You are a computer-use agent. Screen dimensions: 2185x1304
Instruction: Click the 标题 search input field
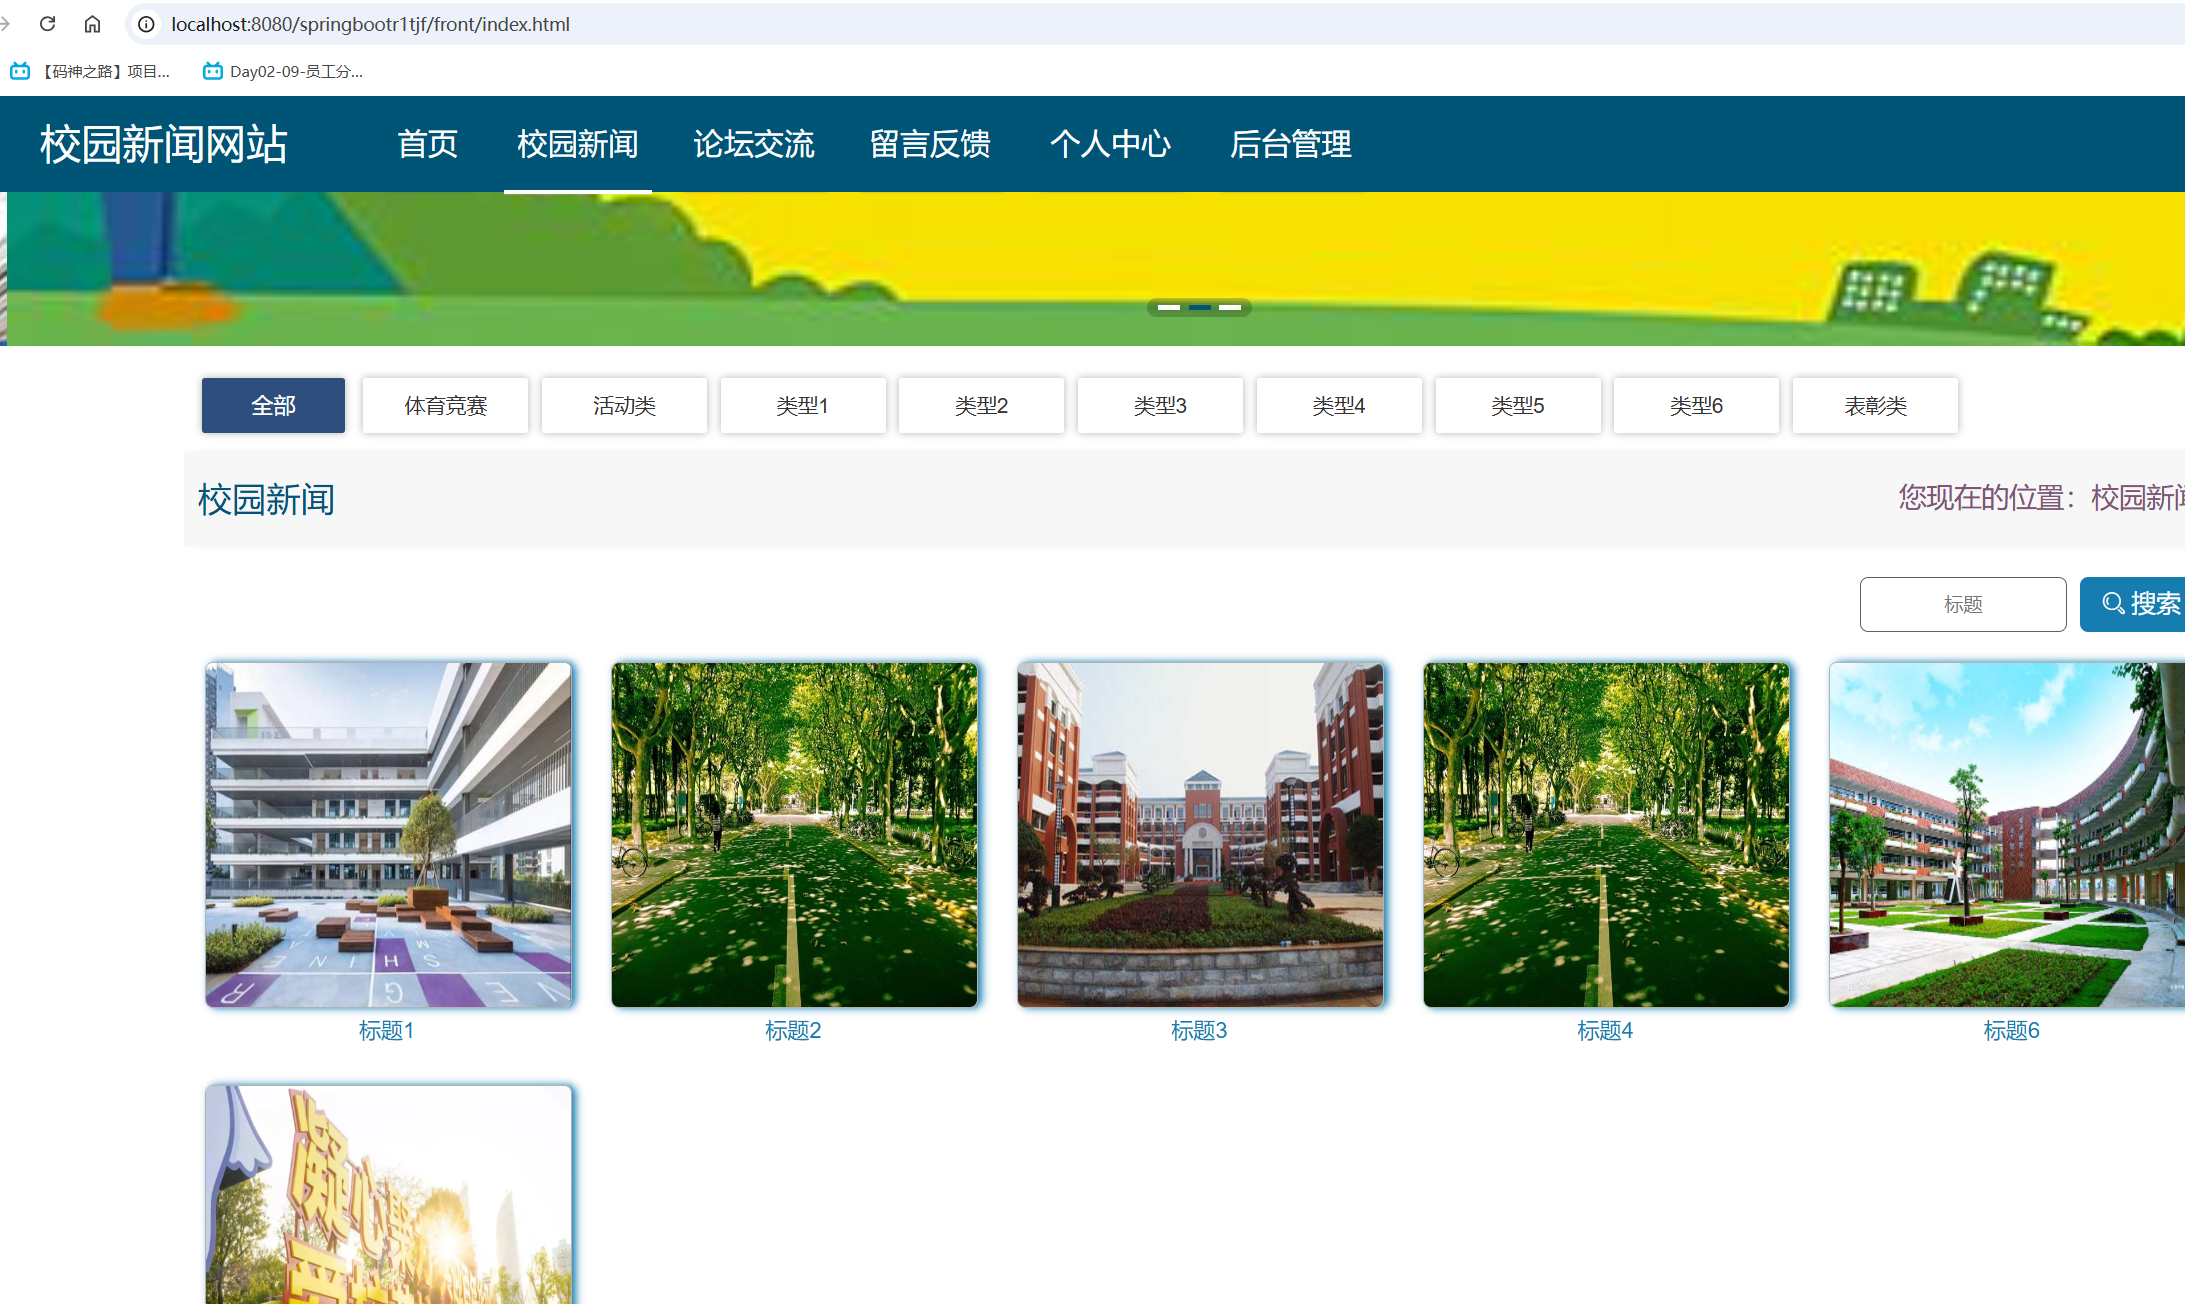tap(1962, 603)
